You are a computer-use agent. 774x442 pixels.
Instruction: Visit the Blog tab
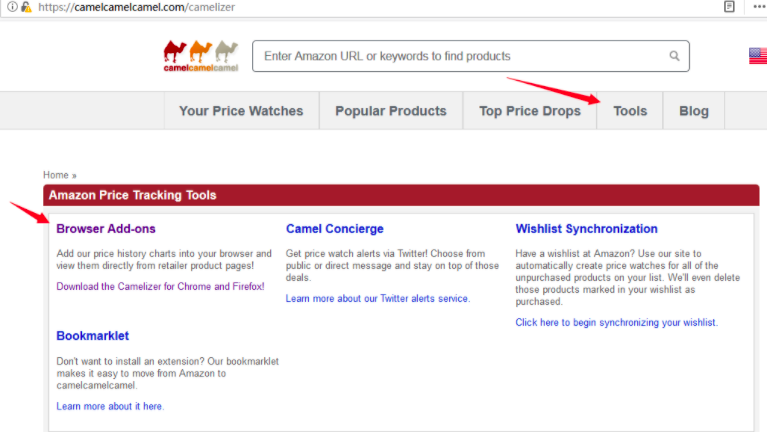[694, 111]
